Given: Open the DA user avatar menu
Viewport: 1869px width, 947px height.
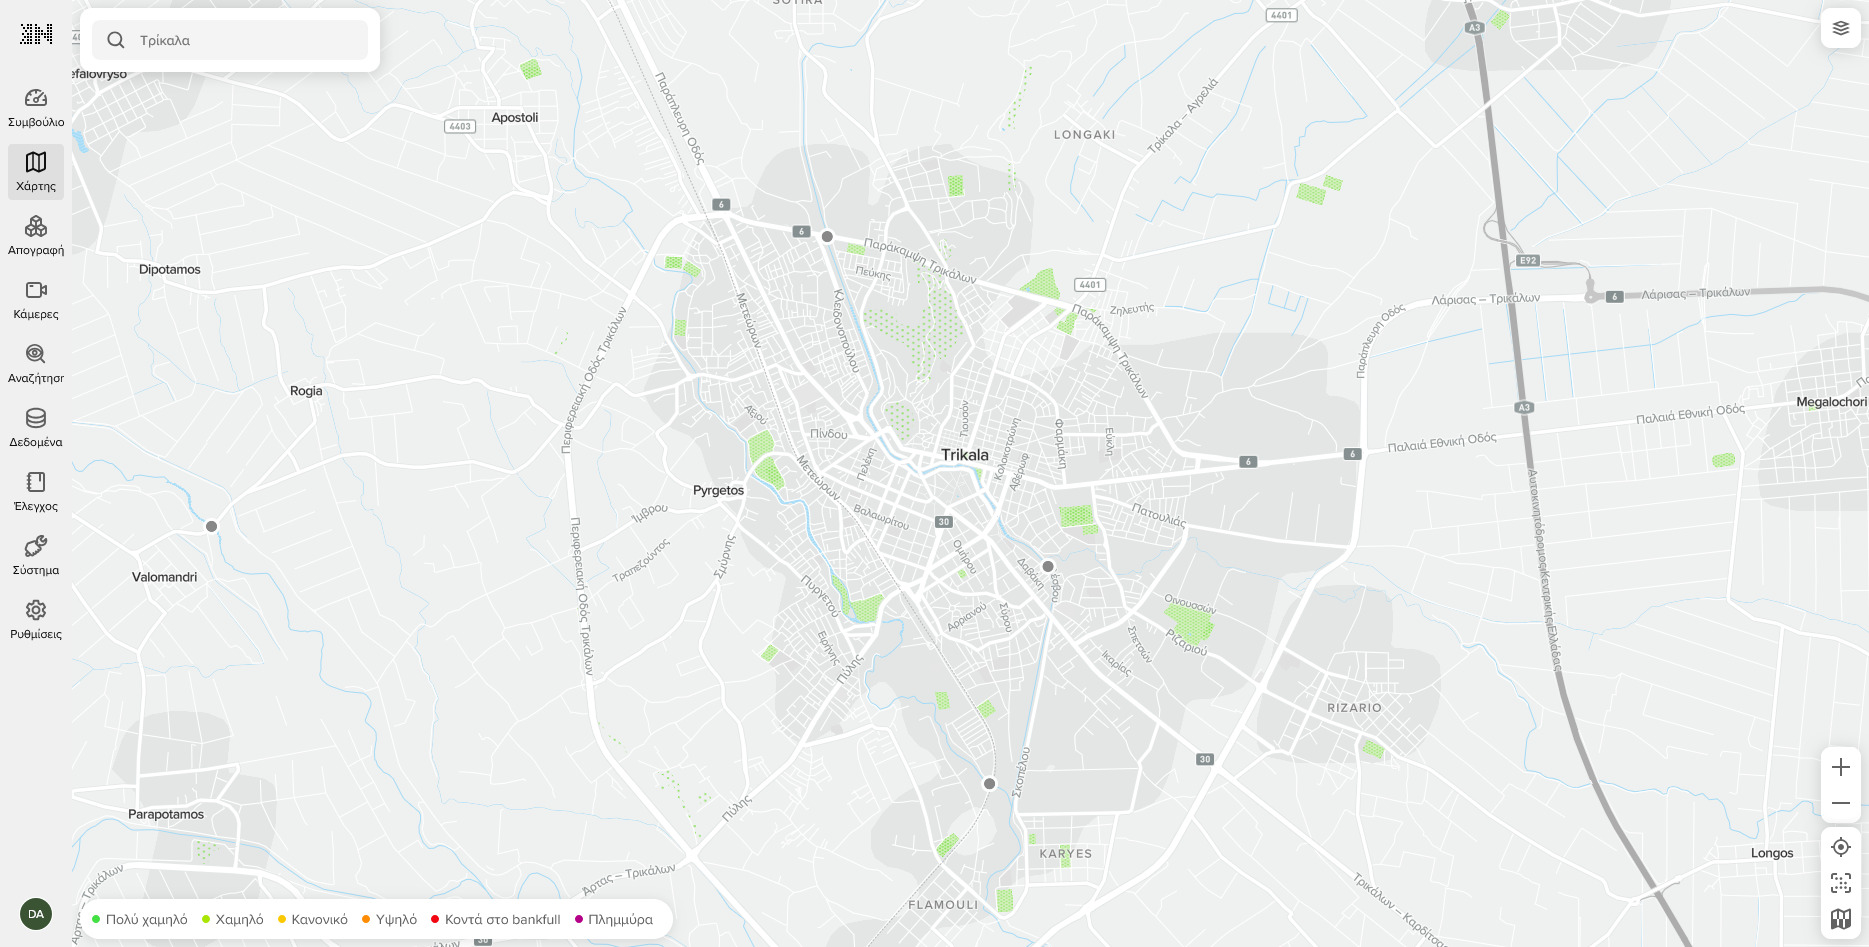Looking at the screenshot, I should 36,914.
